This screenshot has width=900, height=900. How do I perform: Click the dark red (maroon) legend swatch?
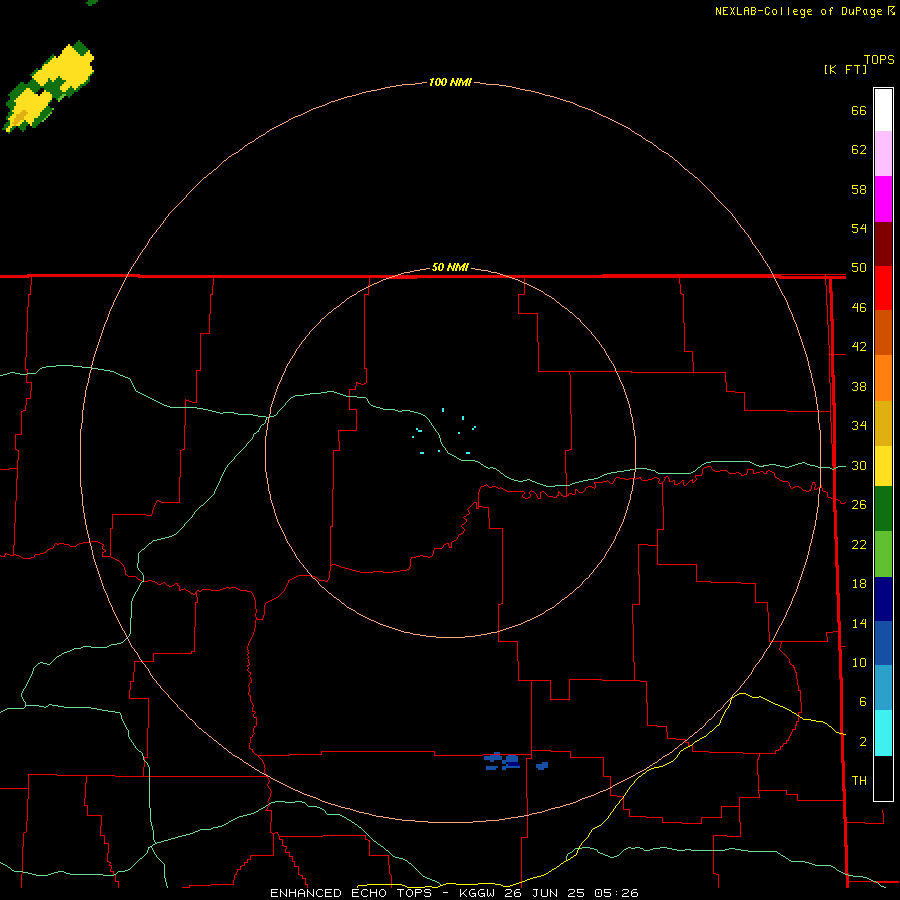pyautogui.click(x=883, y=244)
